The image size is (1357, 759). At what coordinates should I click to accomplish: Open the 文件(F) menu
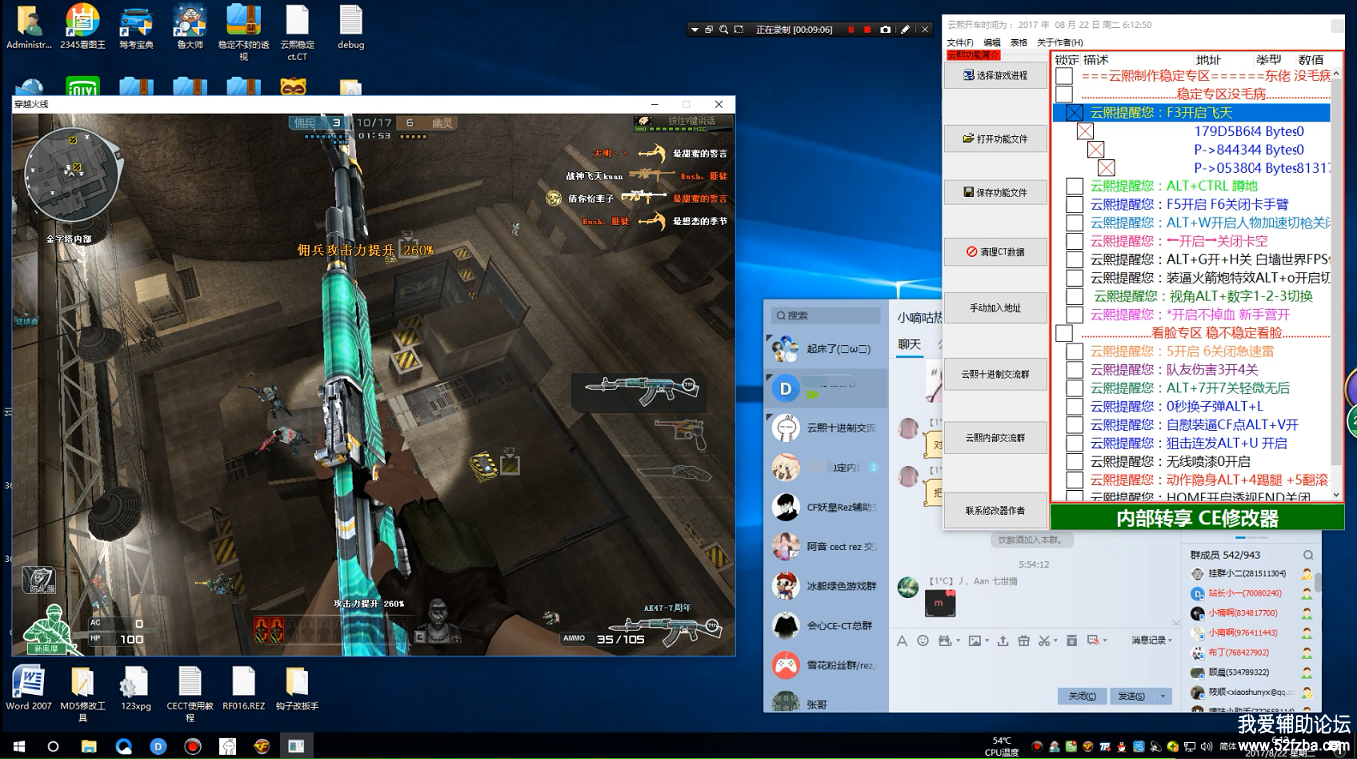960,43
